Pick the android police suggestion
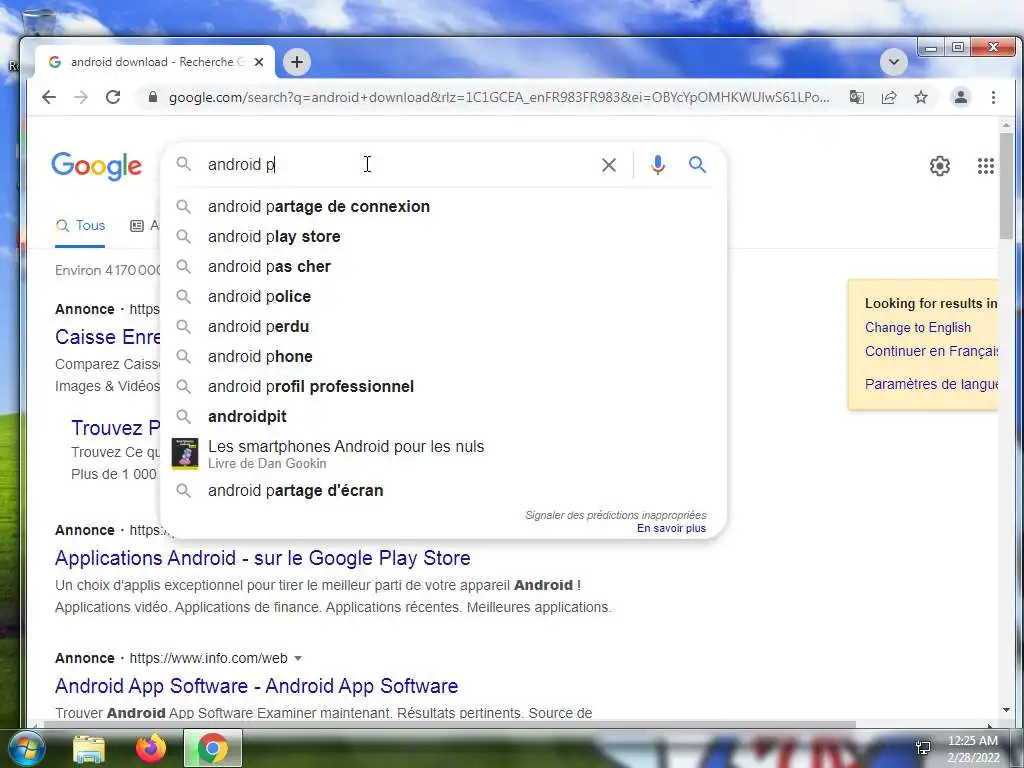The height and width of the screenshot is (768, 1024). coord(443,296)
